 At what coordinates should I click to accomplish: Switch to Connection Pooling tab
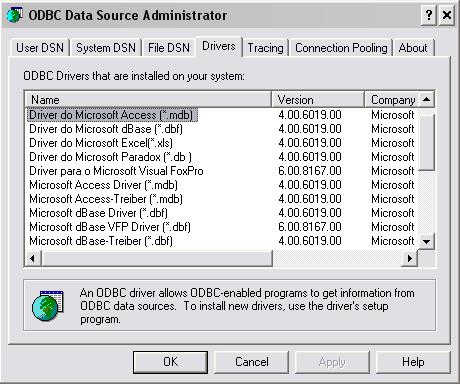pos(341,48)
